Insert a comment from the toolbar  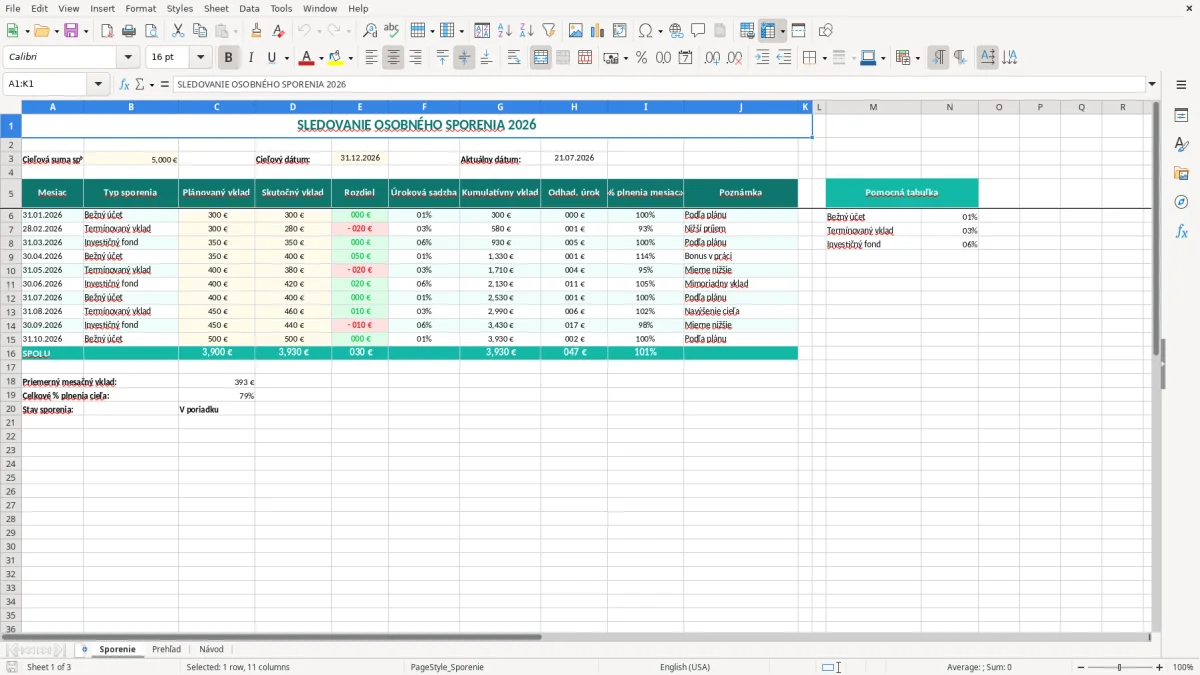pyautogui.click(x=698, y=31)
